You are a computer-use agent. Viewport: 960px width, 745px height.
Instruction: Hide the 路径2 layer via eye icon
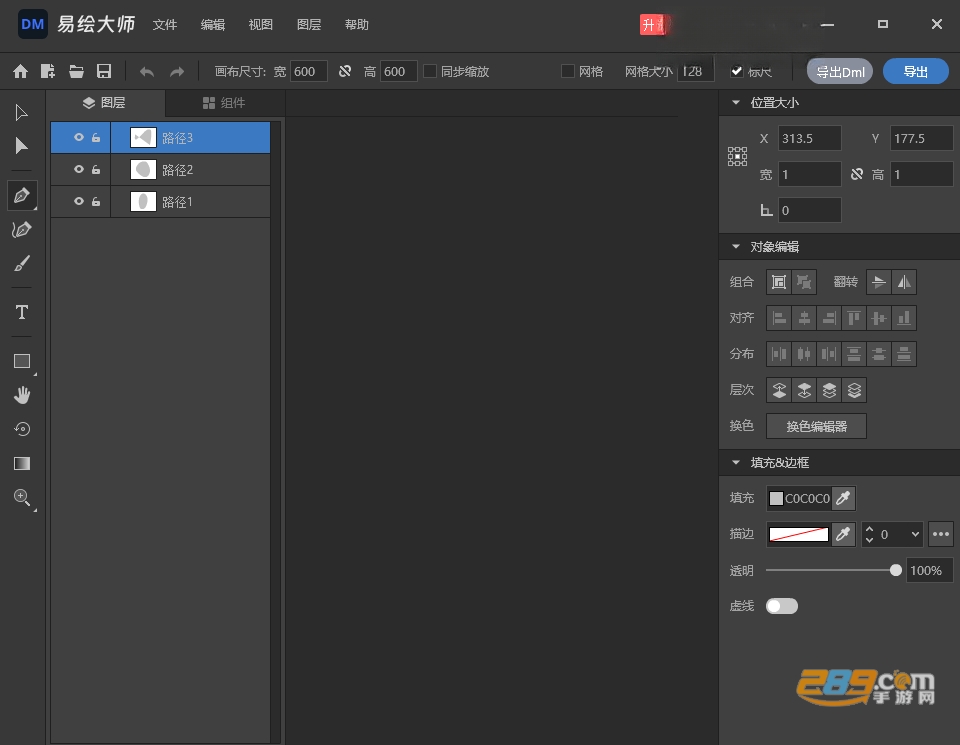(79, 170)
